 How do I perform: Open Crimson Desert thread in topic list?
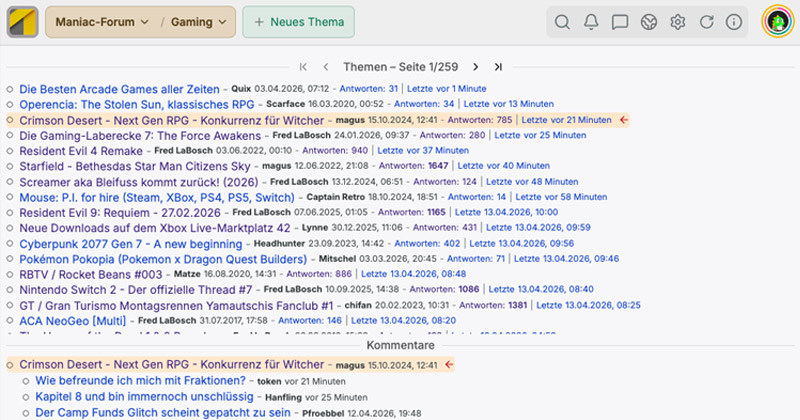click(x=171, y=120)
